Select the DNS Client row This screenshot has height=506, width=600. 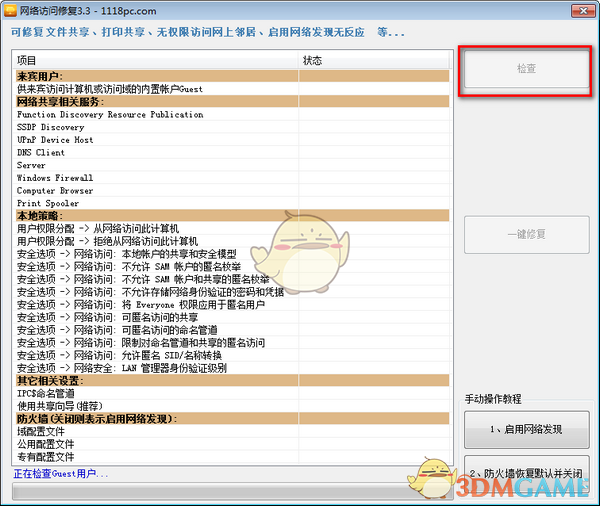coord(233,152)
